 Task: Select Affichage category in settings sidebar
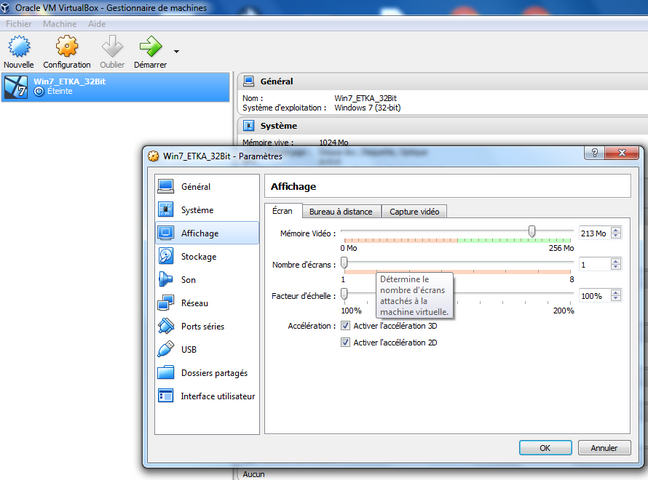(207, 233)
